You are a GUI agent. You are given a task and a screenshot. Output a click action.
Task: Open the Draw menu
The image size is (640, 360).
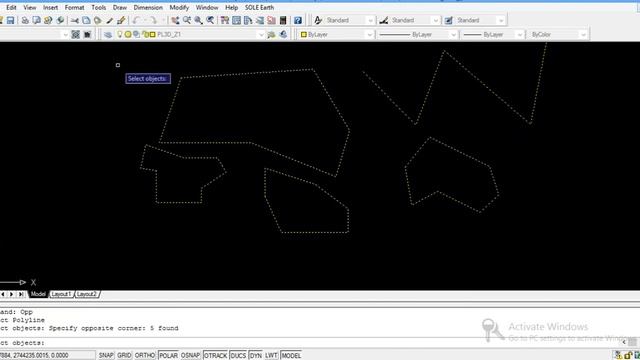120,7
